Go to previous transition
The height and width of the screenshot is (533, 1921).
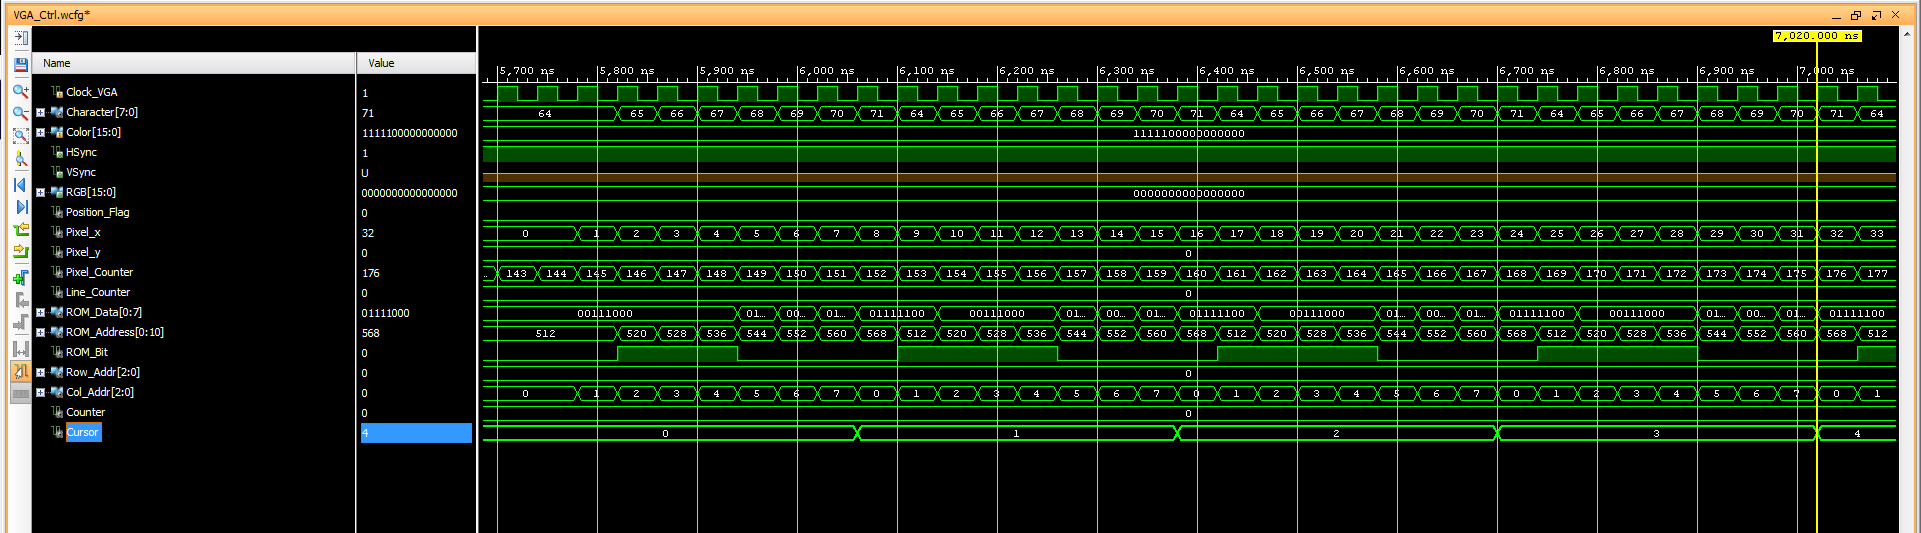pos(21,230)
